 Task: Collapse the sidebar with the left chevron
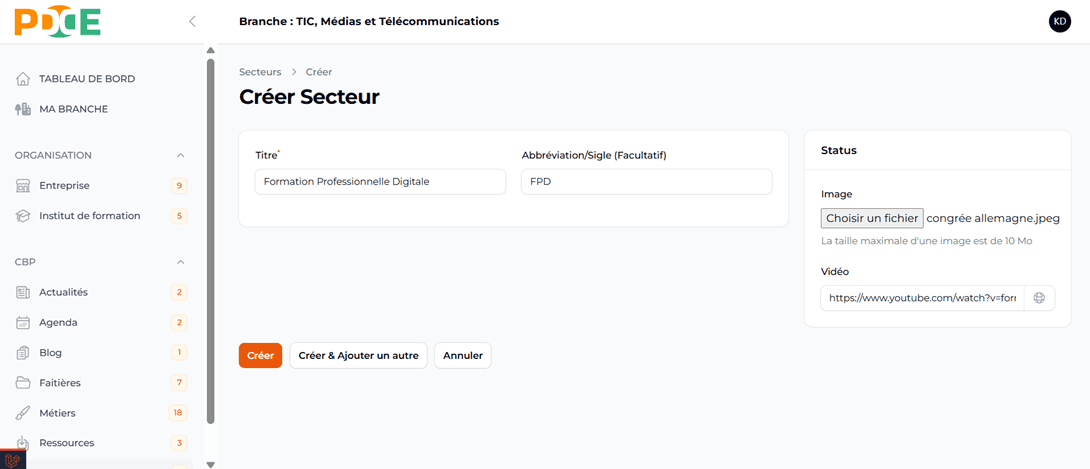click(x=192, y=21)
